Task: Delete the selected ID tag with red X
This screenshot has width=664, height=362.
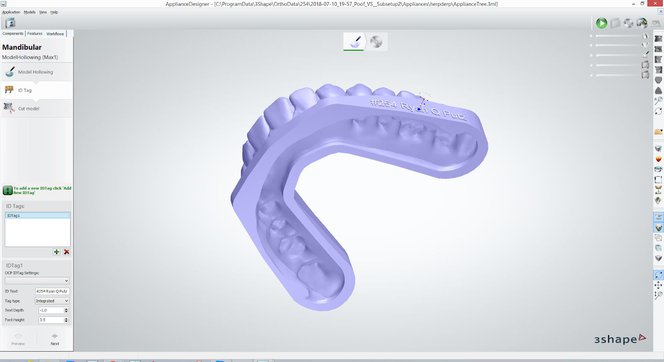Action: (x=66, y=252)
